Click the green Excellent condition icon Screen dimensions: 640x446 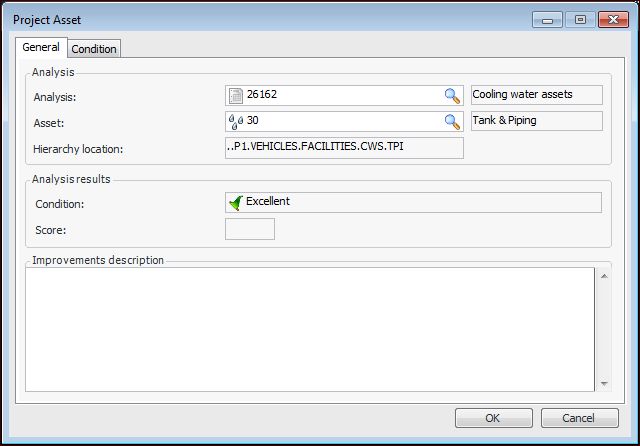point(236,202)
